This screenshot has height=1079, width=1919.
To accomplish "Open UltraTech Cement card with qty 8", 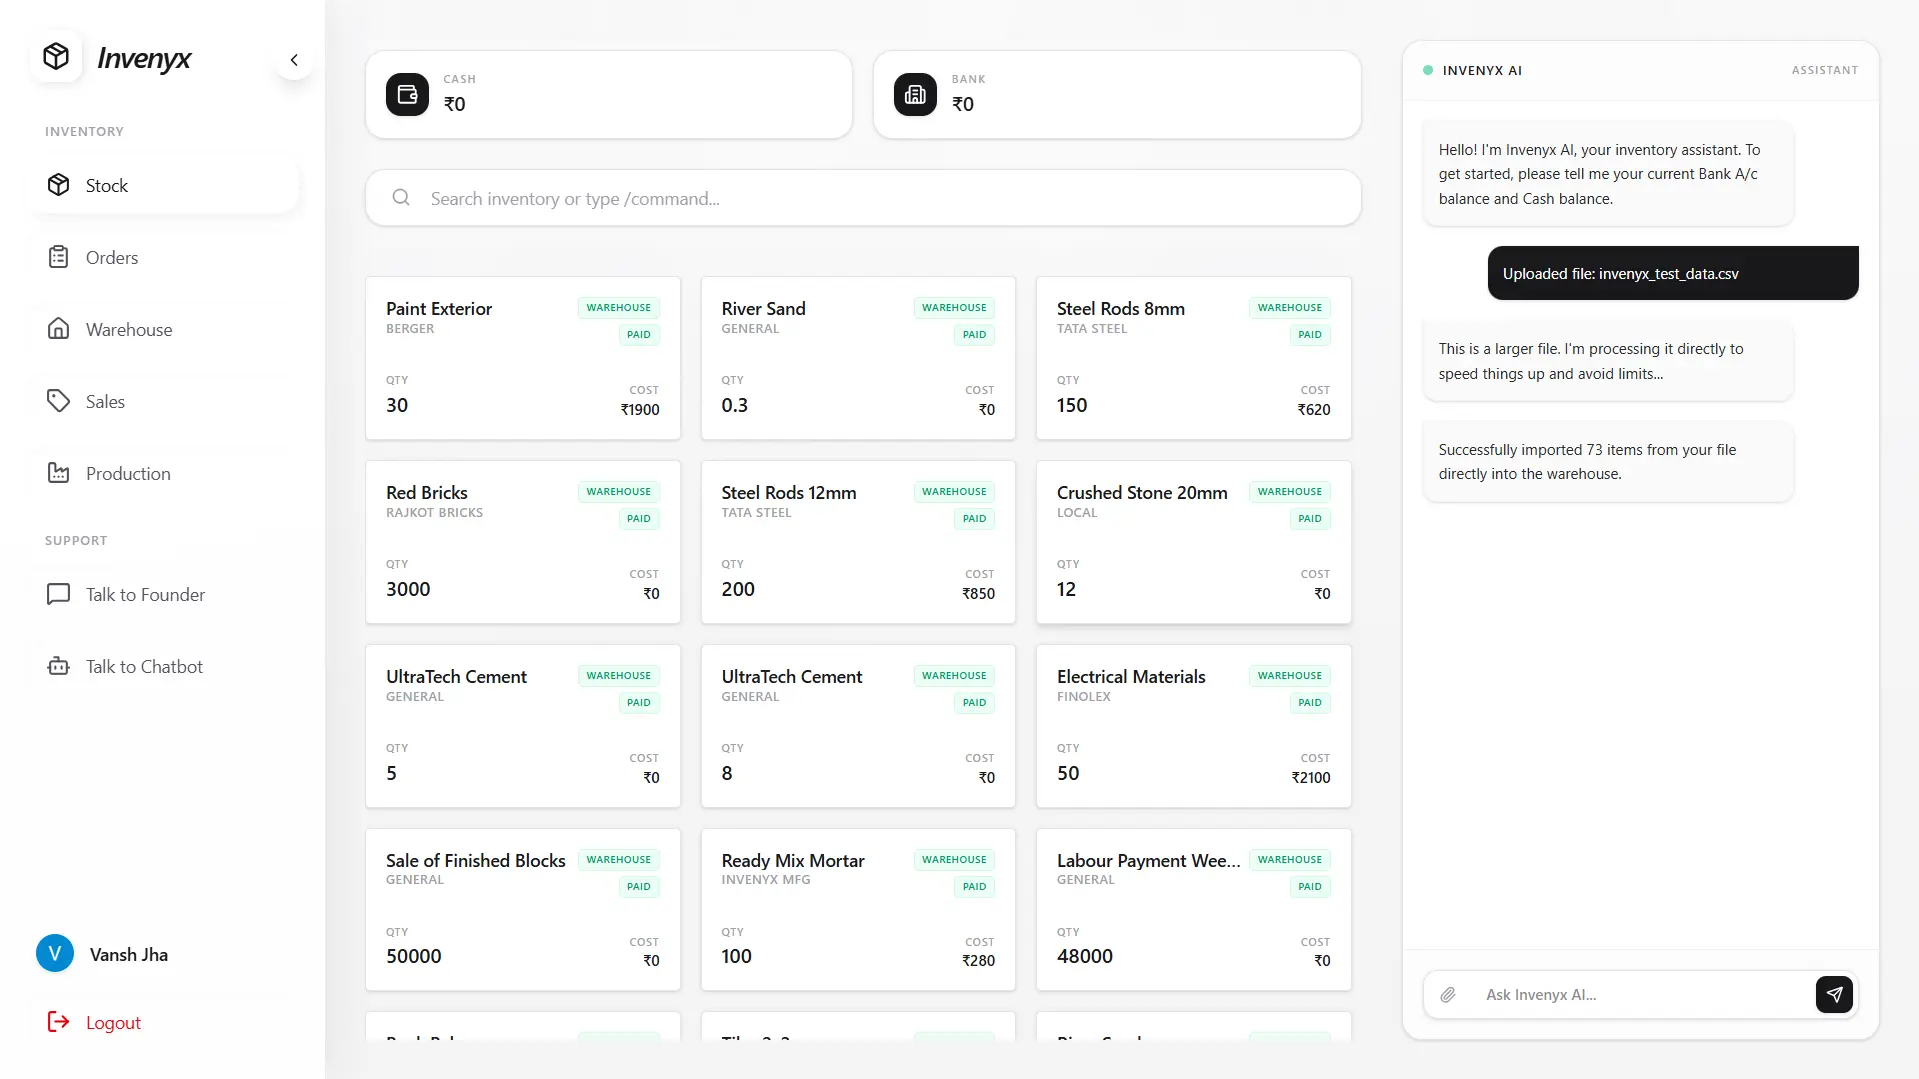I will coord(858,726).
